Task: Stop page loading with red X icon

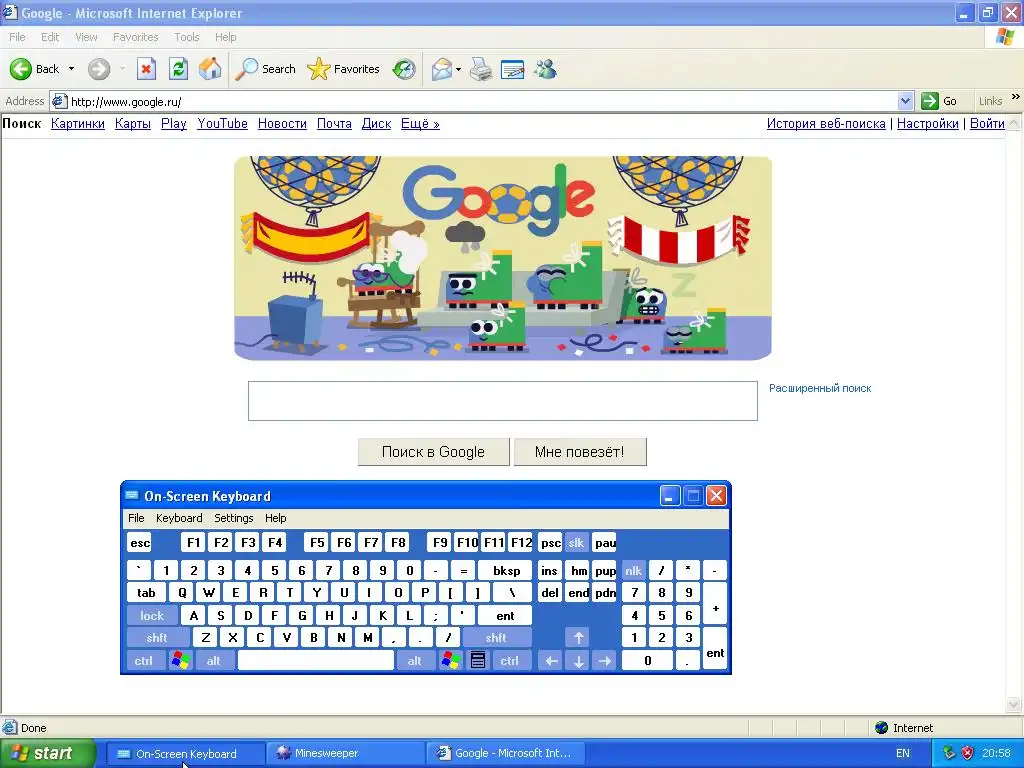Action: (x=146, y=69)
